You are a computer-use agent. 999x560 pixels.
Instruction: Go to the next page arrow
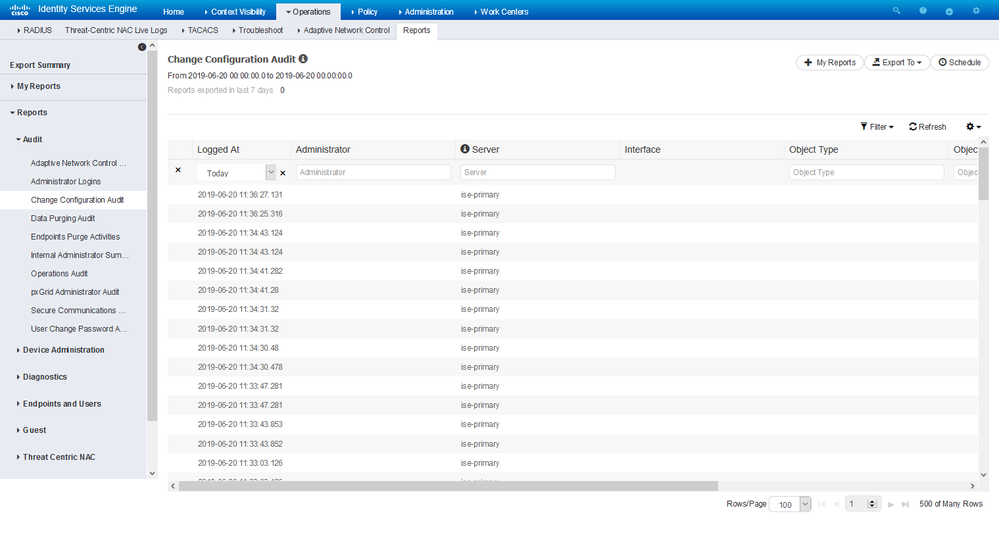891,505
